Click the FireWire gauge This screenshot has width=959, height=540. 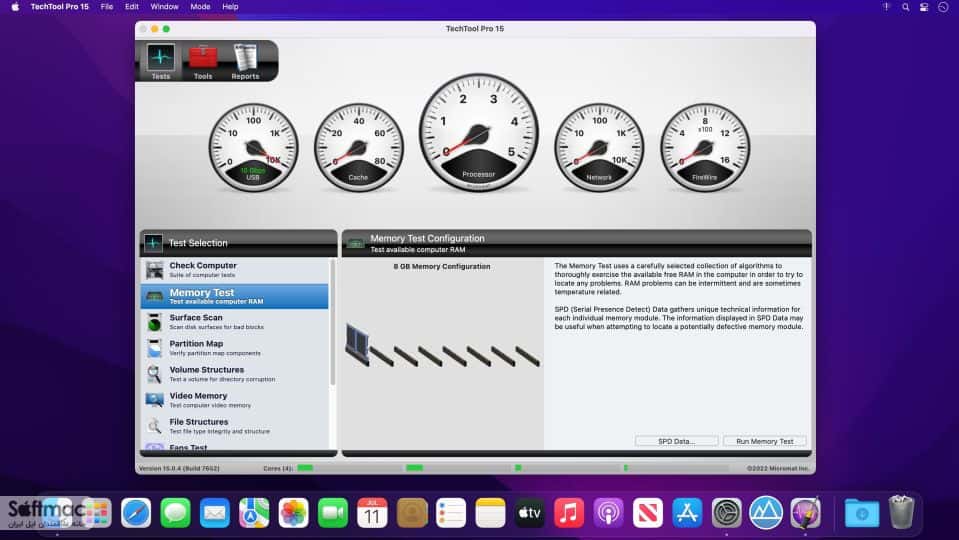tap(705, 147)
